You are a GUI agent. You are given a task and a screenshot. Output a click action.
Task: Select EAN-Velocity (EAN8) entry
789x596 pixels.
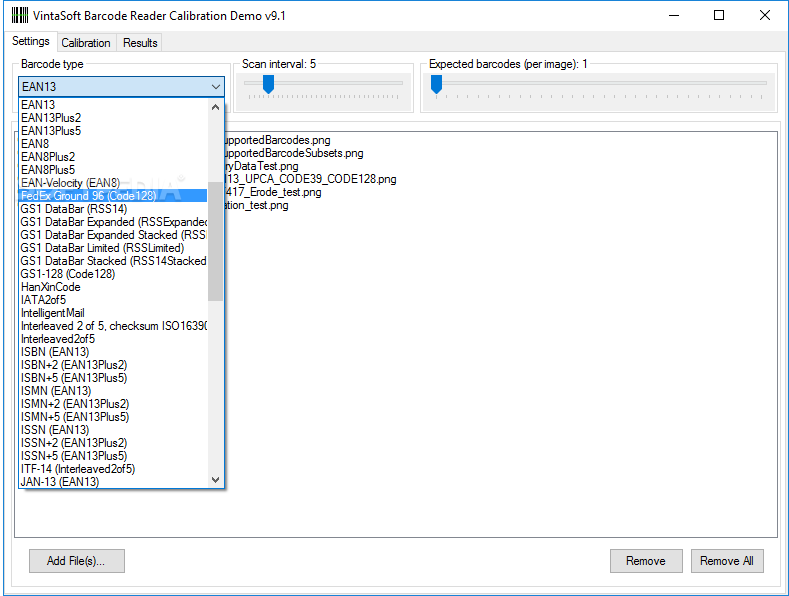(113, 183)
